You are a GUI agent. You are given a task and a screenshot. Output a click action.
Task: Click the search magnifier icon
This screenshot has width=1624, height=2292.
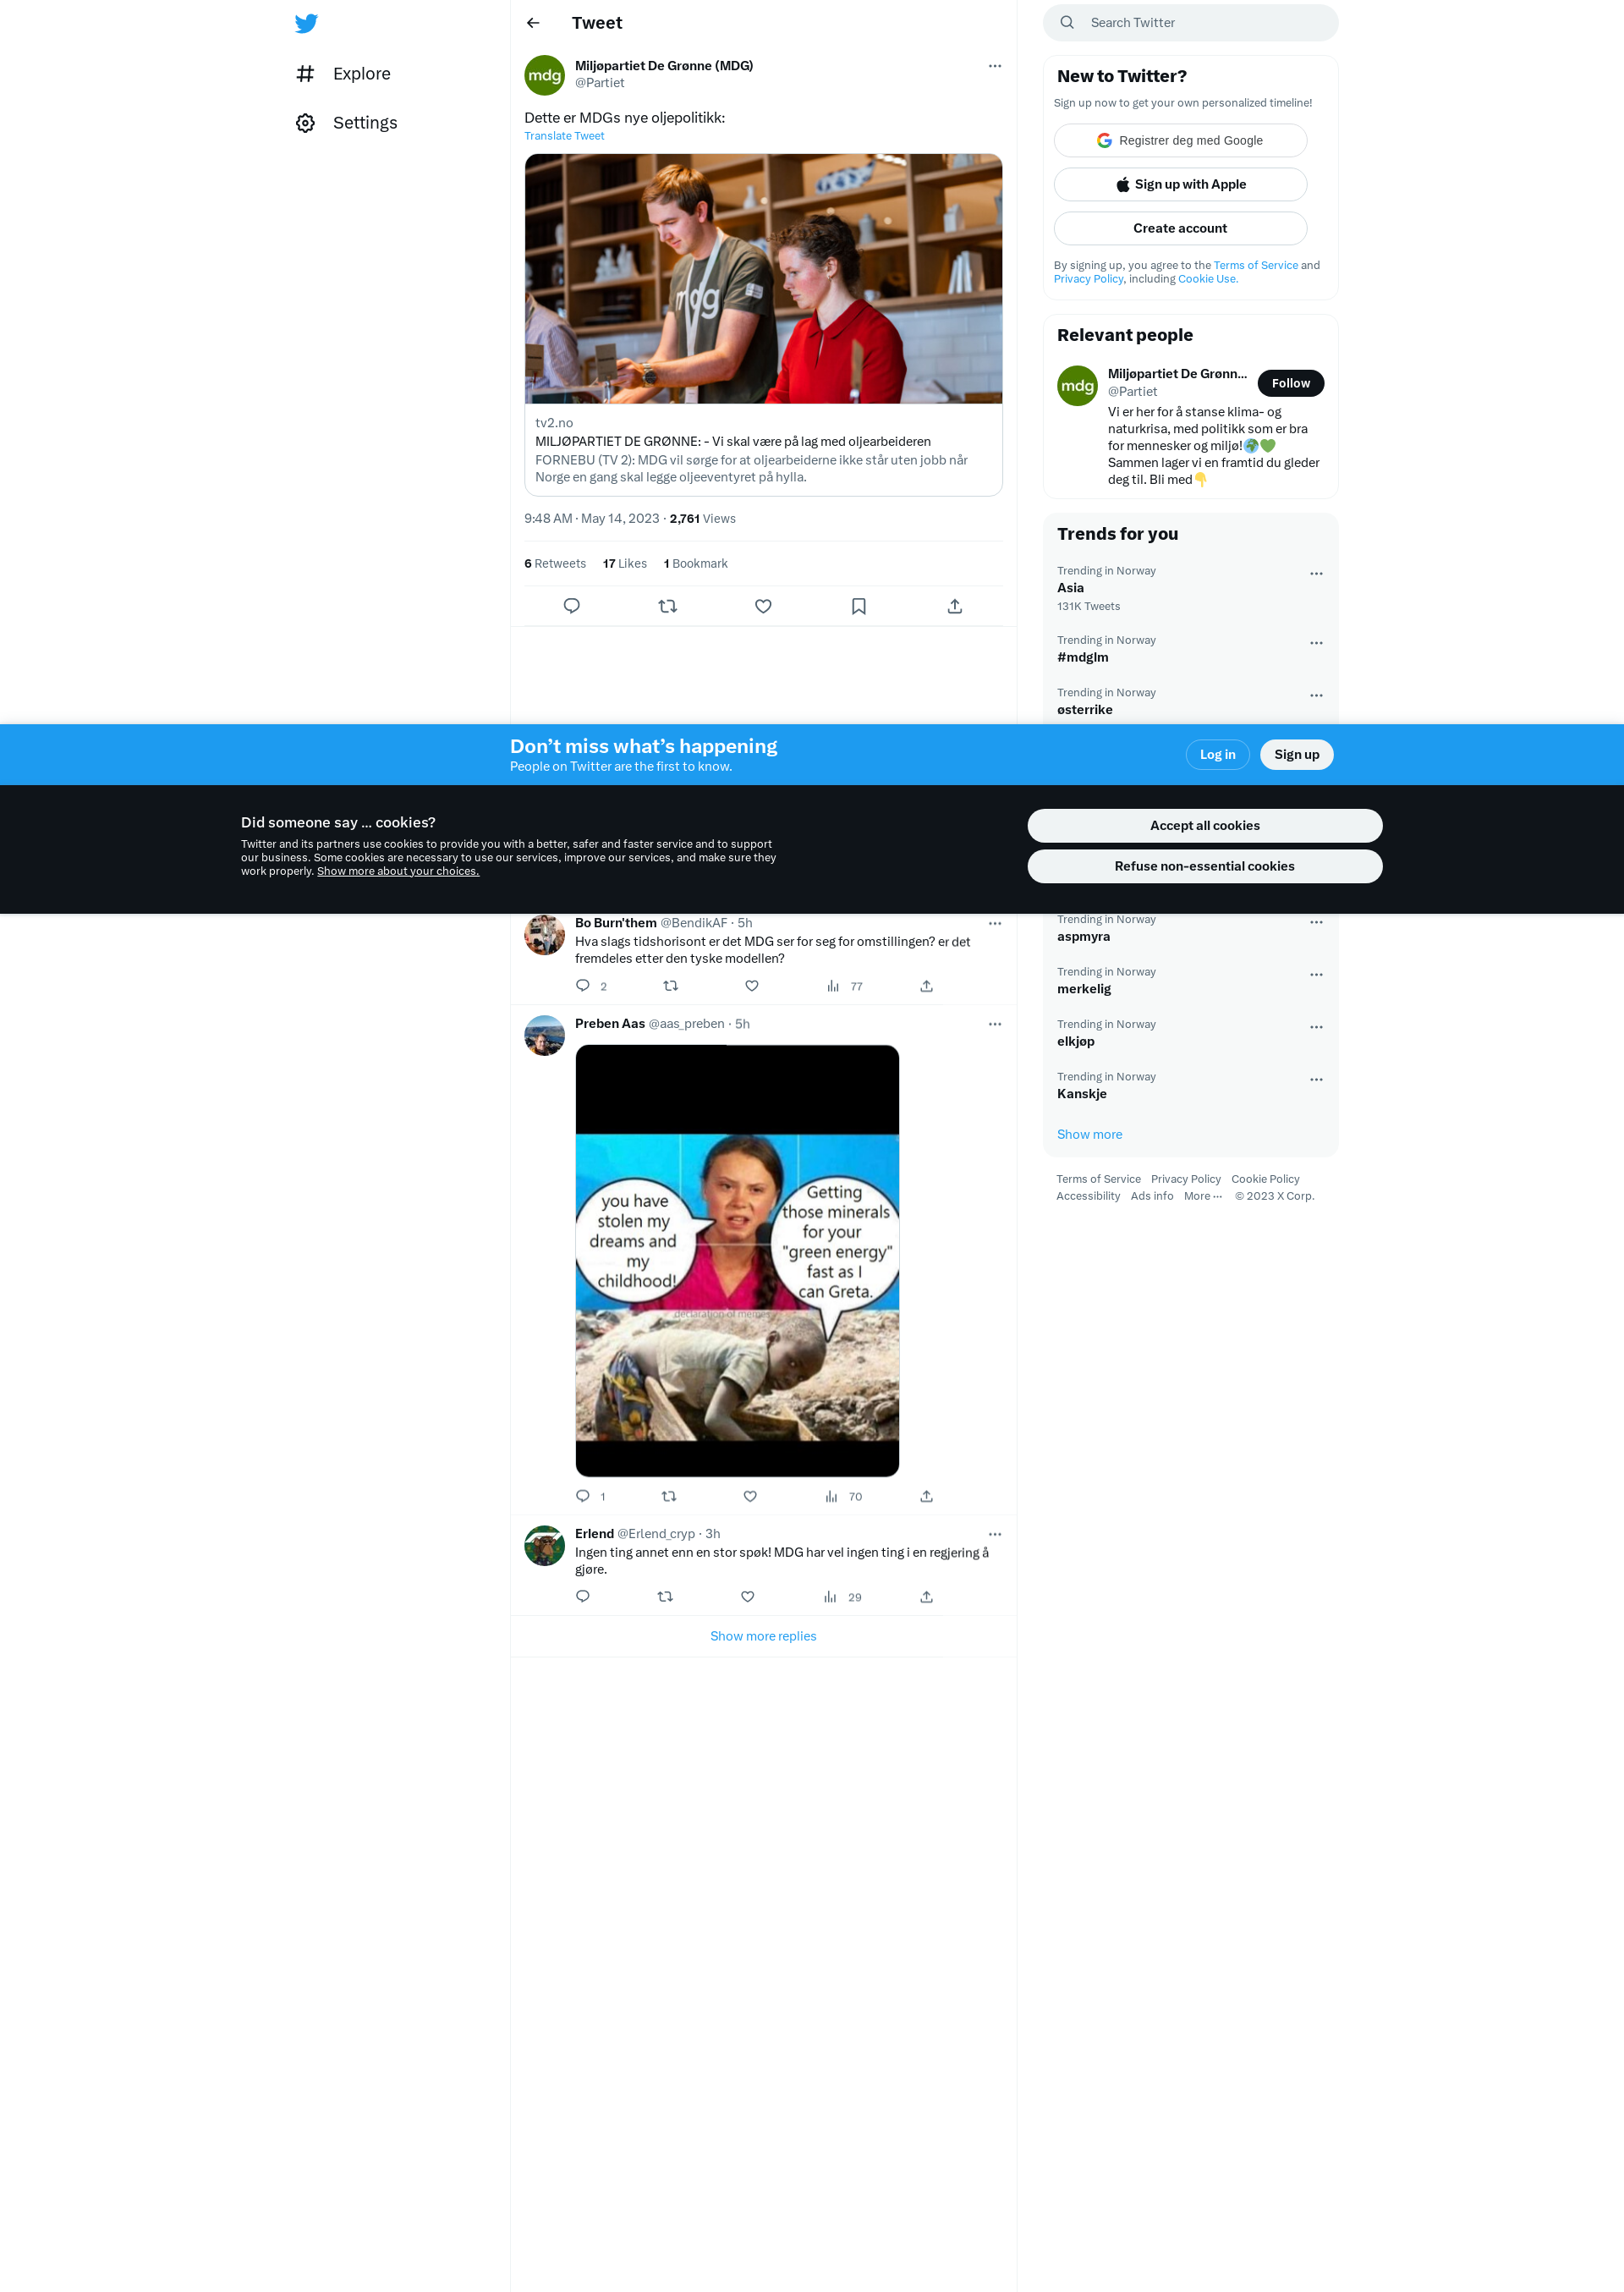pyautogui.click(x=1067, y=23)
